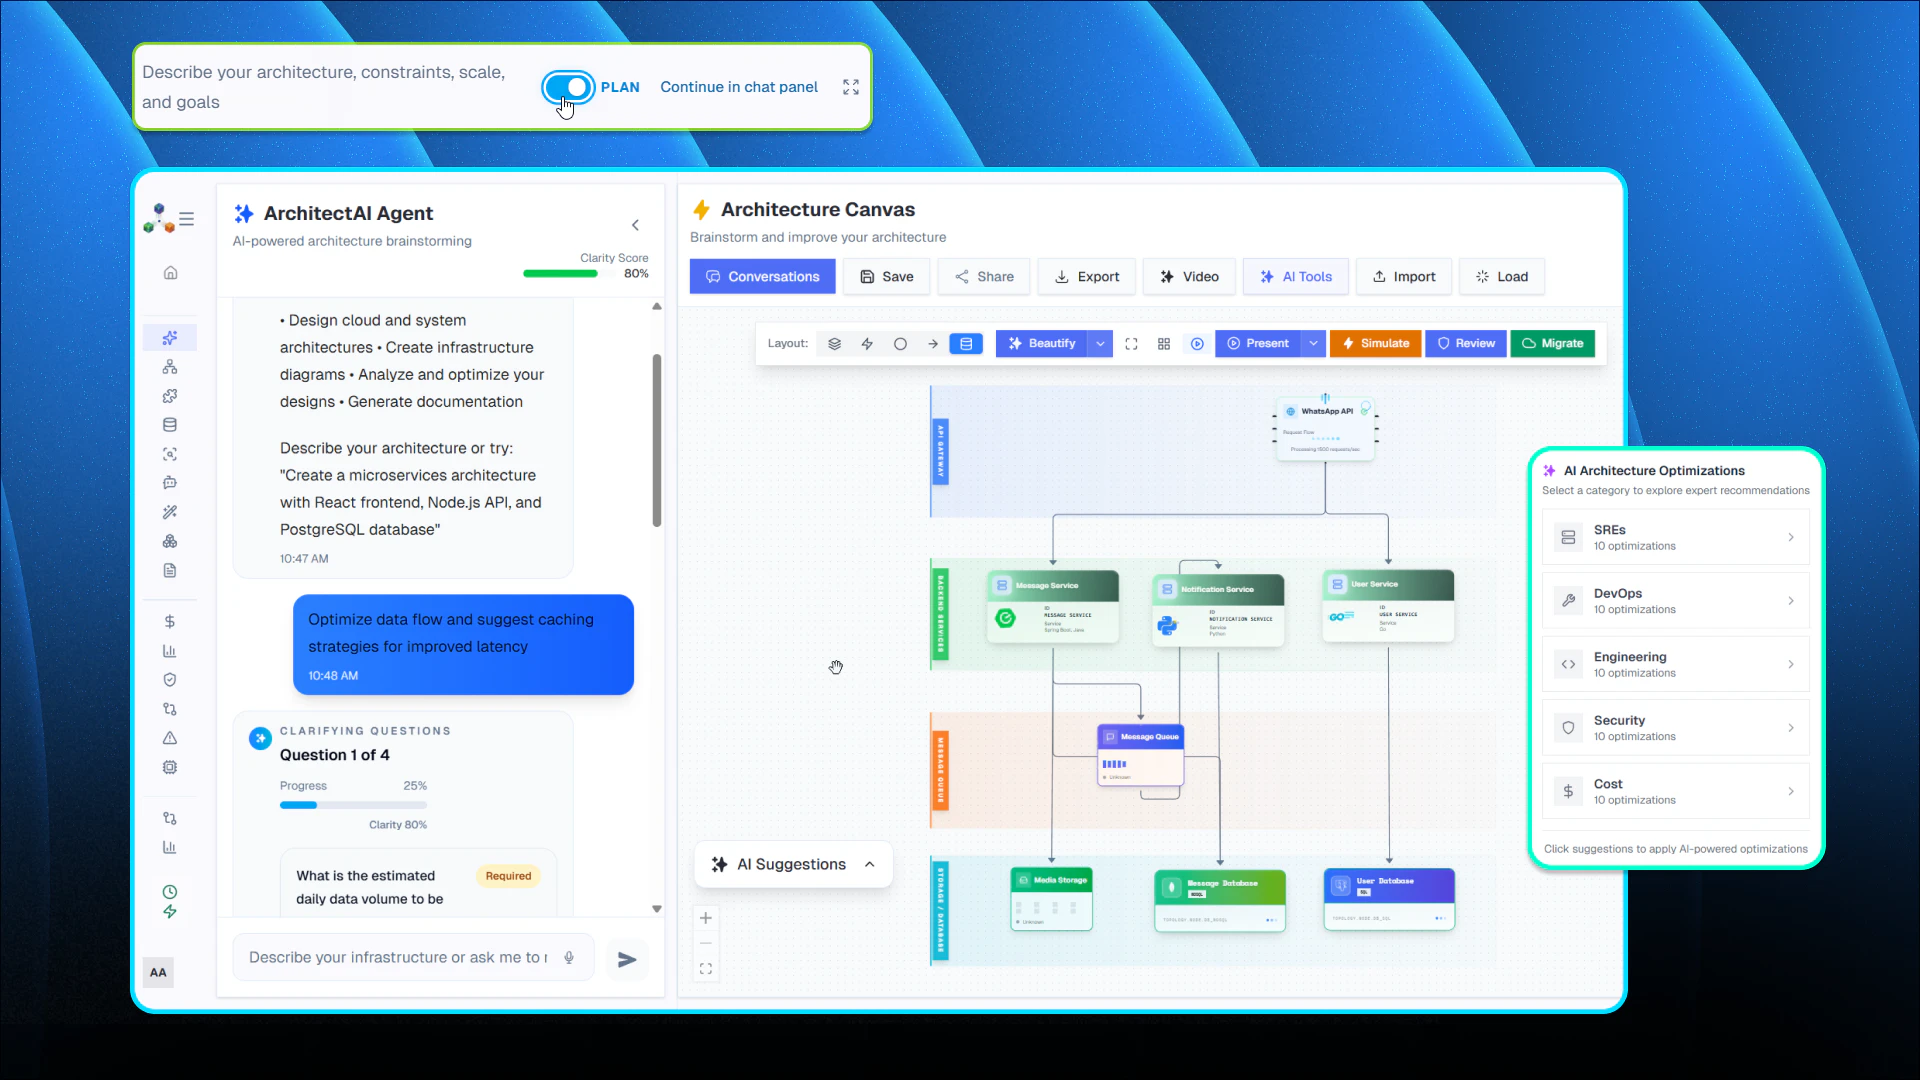This screenshot has width=1920, height=1080.
Task: Switch to the Conversations tab
Action: coord(762,276)
